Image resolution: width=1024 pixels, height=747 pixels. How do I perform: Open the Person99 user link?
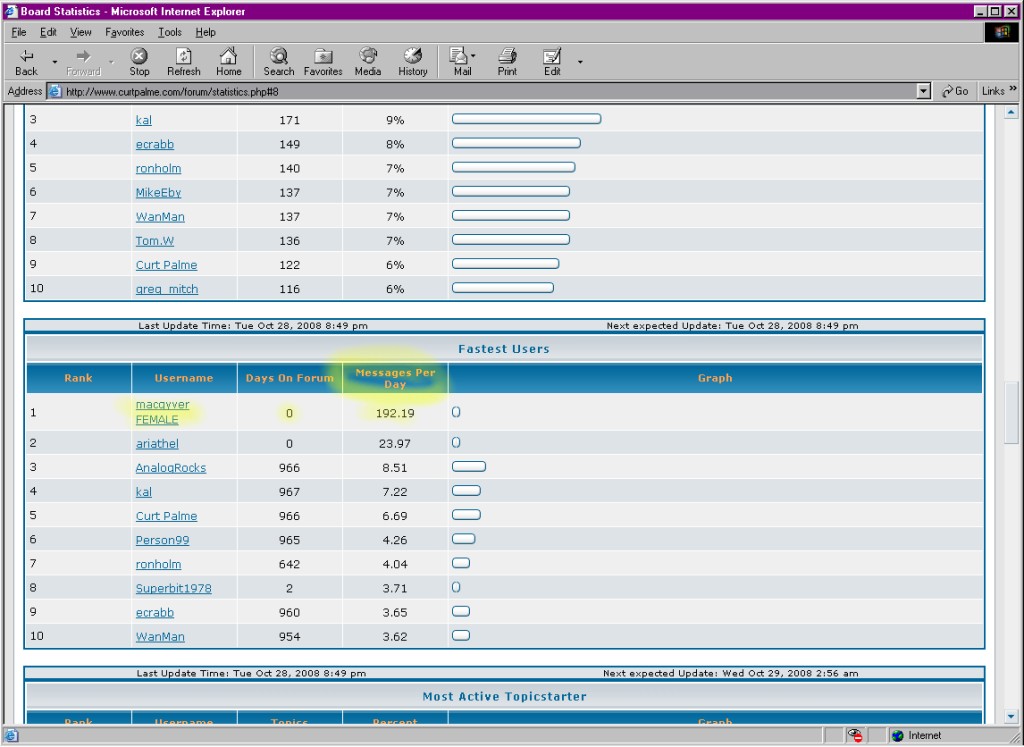(x=163, y=541)
